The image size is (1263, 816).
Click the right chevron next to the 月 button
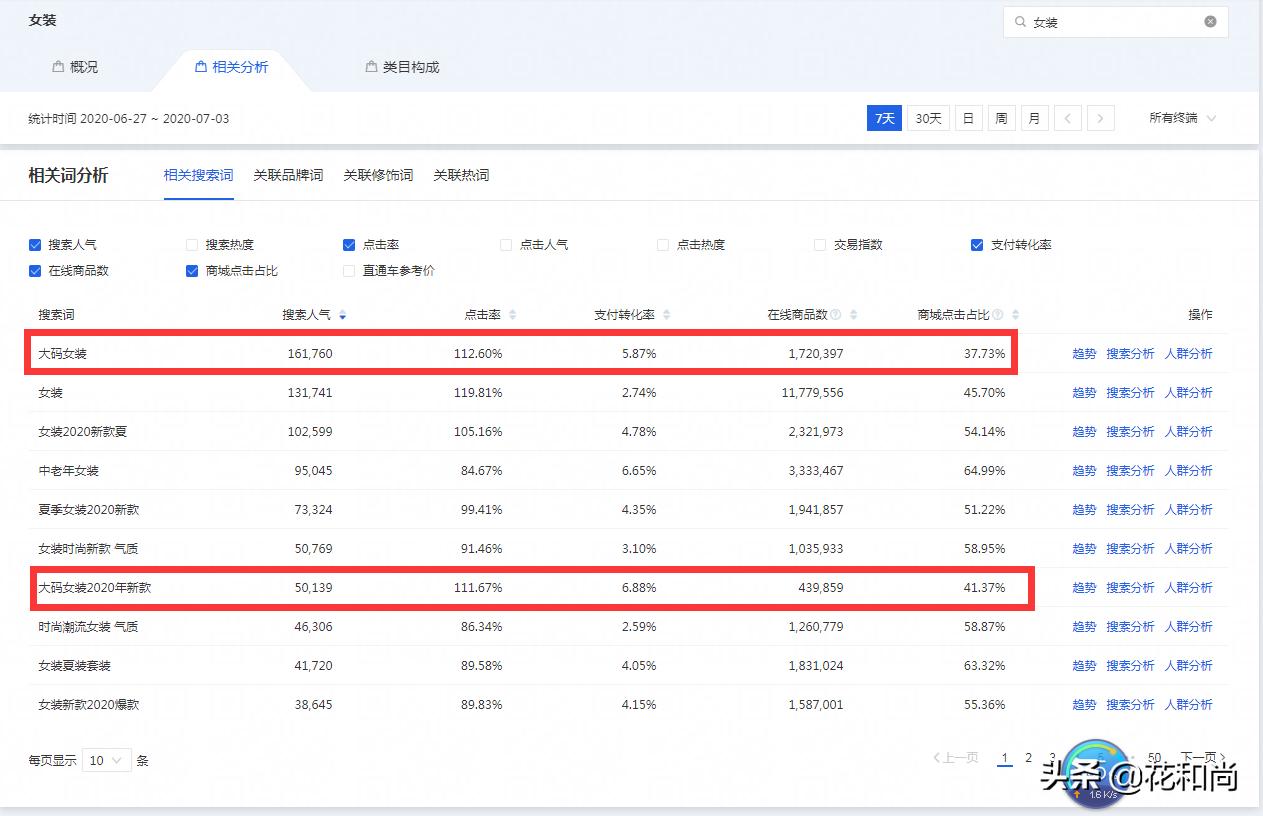pos(1101,117)
